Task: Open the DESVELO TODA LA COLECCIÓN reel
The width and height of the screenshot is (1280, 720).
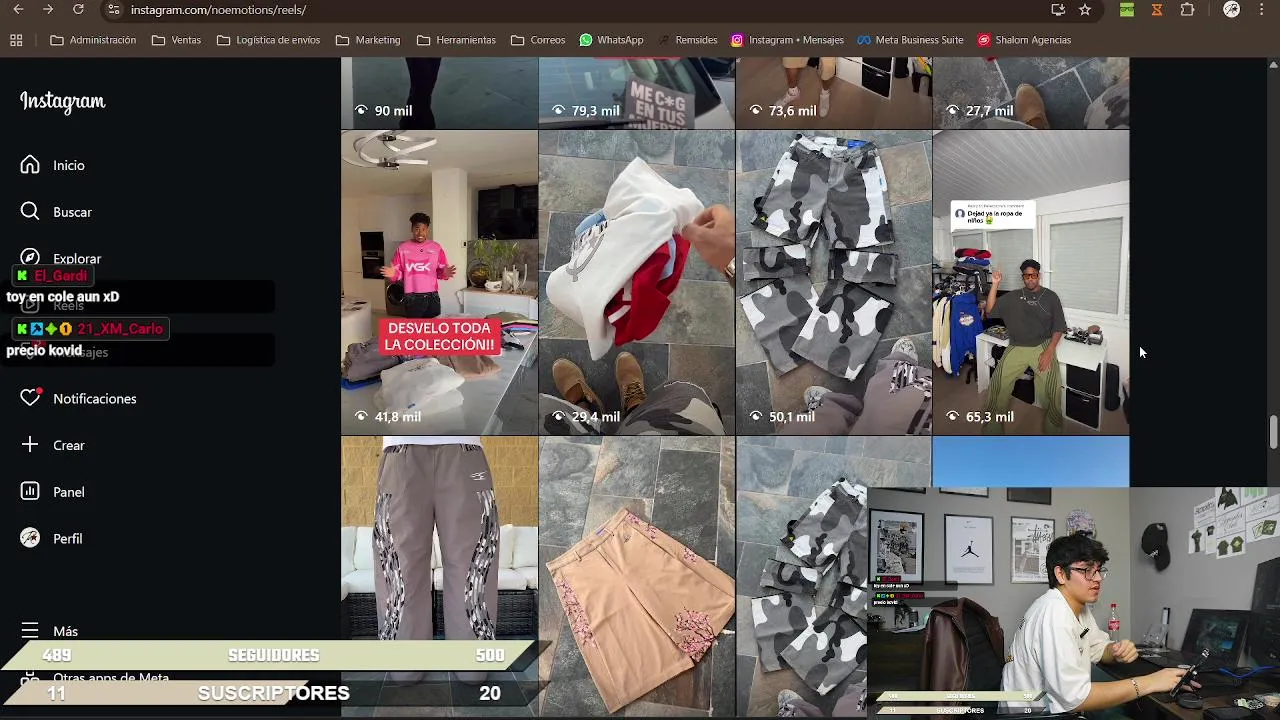Action: coord(439,283)
